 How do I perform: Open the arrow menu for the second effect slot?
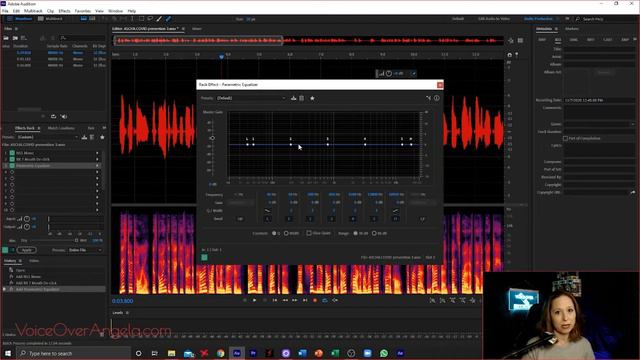[x=97, y=159]
